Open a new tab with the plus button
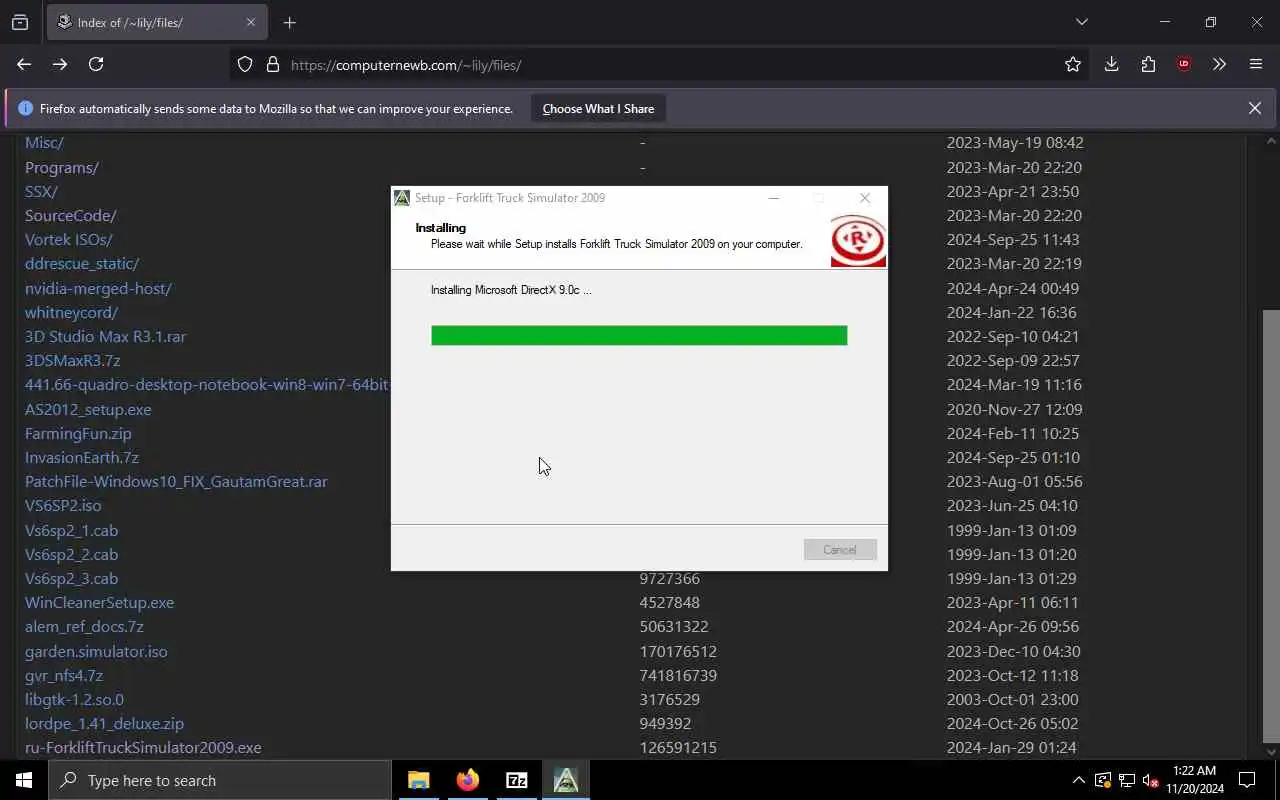The height and width of the screenshot is (800, 1280). (x=290, y=22)
